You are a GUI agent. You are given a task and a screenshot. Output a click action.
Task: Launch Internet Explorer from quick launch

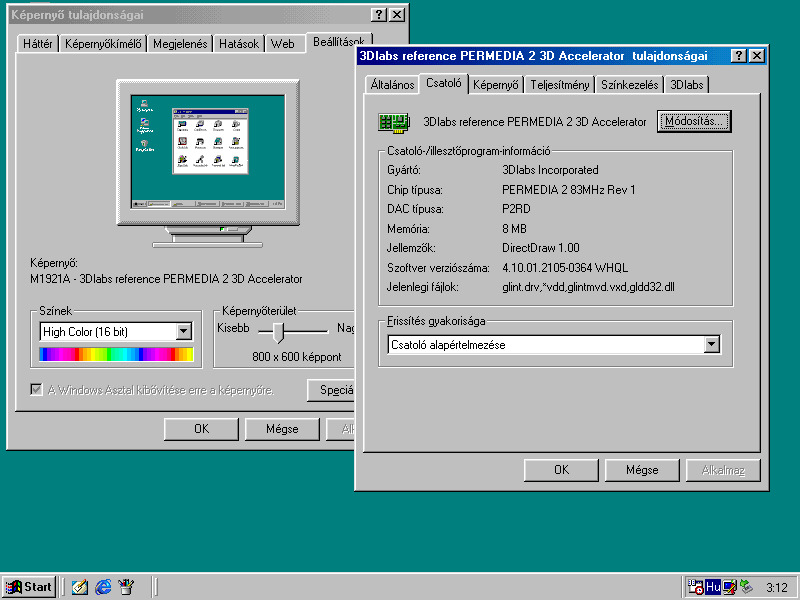point(103,587)
